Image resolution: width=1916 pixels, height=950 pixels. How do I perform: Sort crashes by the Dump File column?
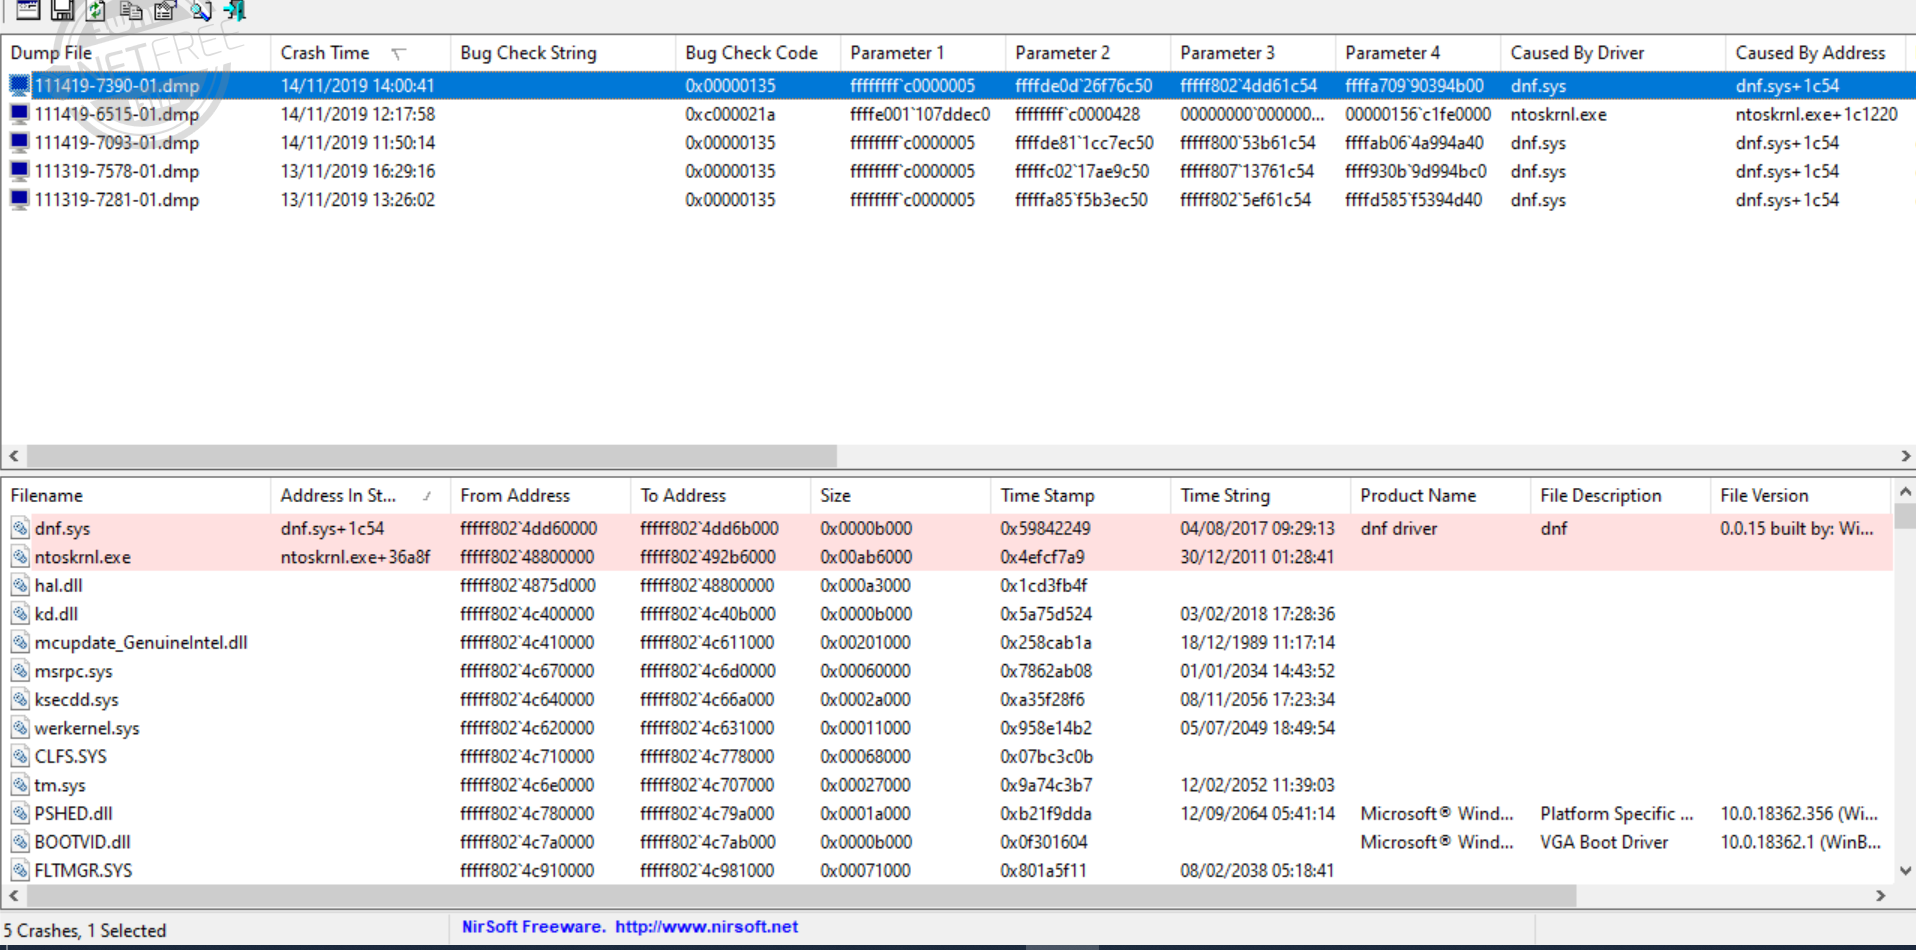136,53
